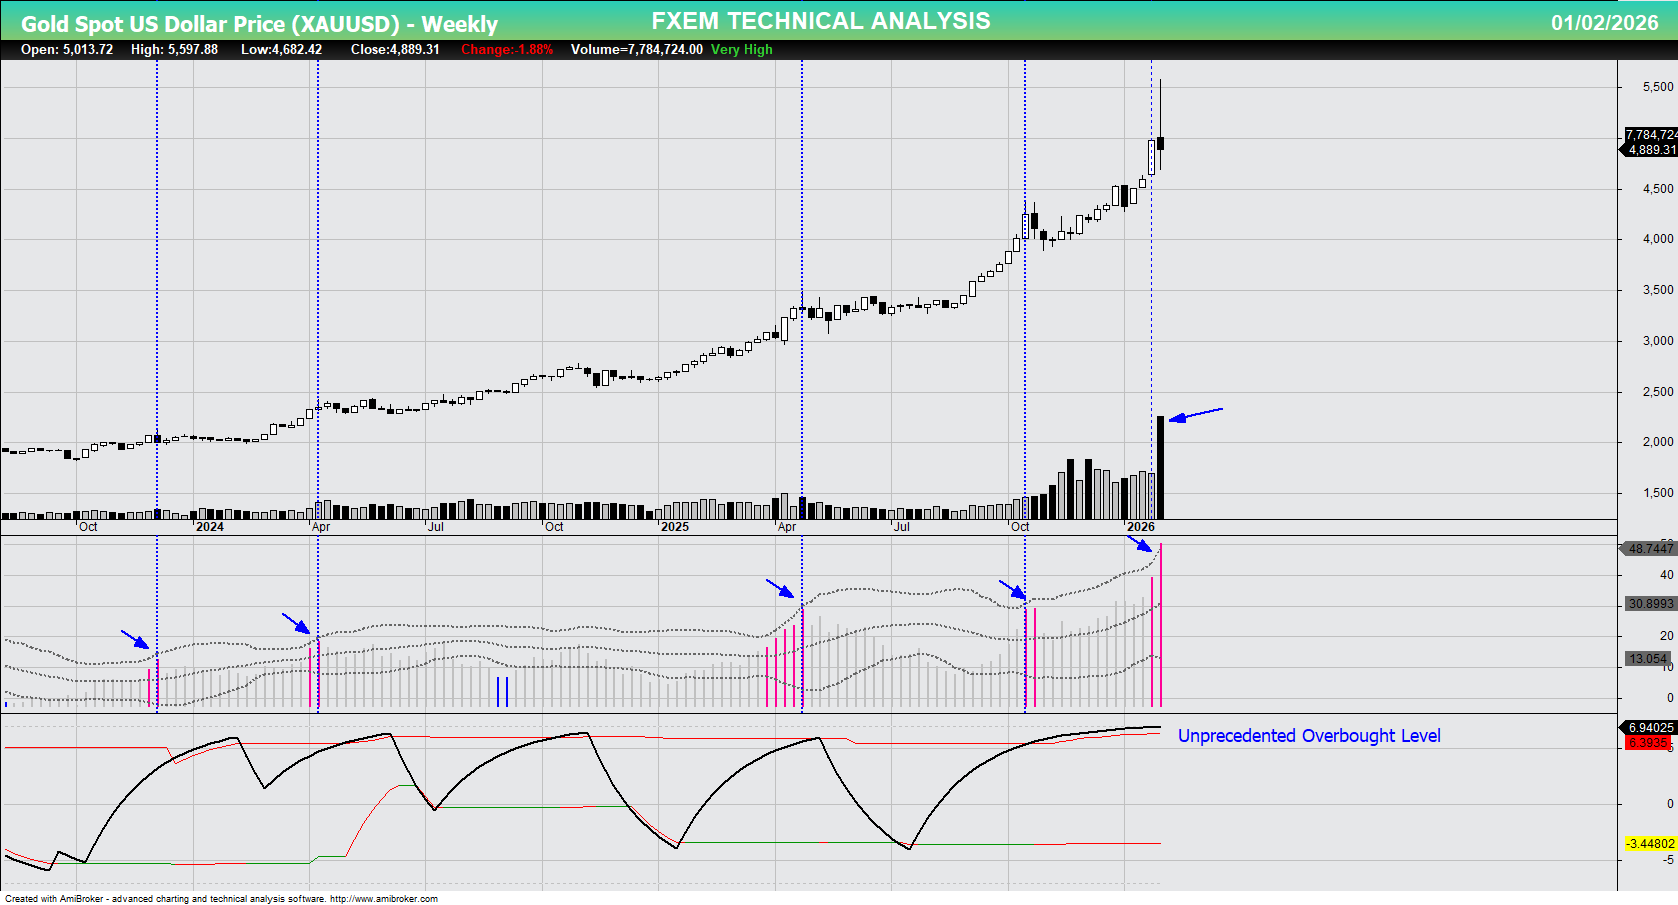Click the dashed vertical marker at 2026
Screen dimensions: 1678x905
pyautogui.click(x=1152, y=300)
